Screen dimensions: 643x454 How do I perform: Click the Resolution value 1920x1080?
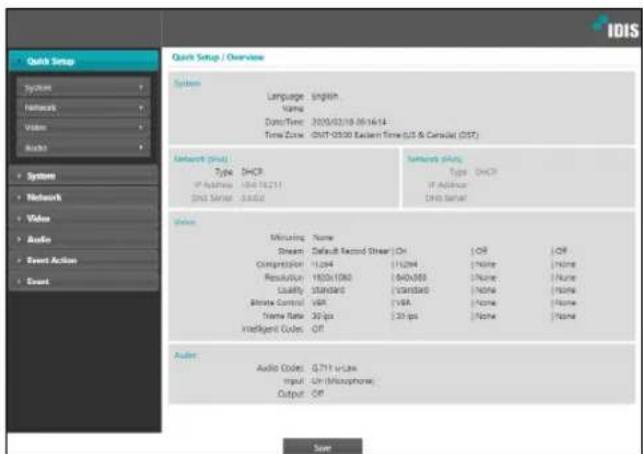(x=332, y=278)
